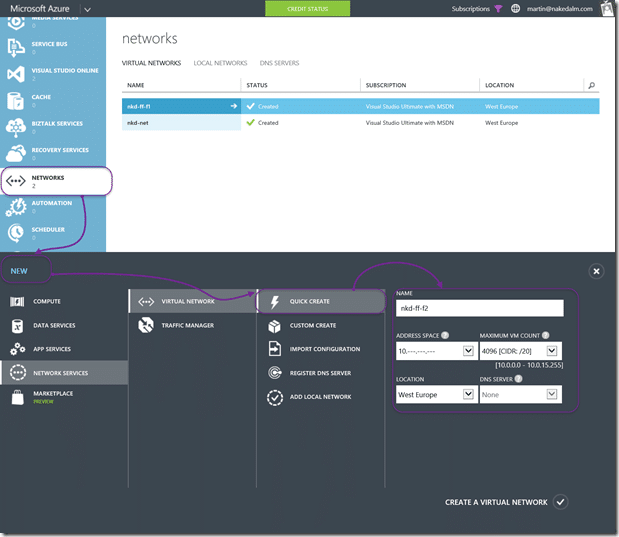This screenshot has width=619, height=537.
Task: Click the Address Space help icon
Action: [445, 335]
